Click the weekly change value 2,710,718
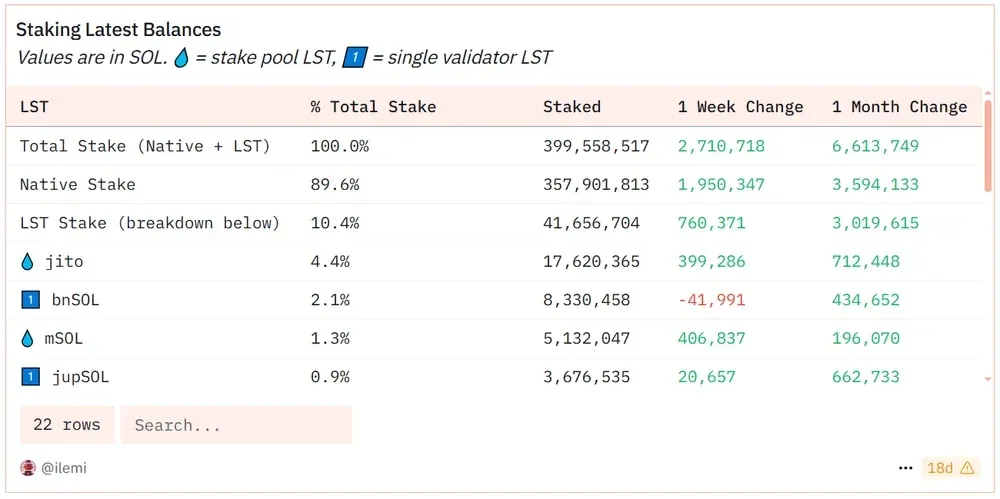 [x=721, y=146]
